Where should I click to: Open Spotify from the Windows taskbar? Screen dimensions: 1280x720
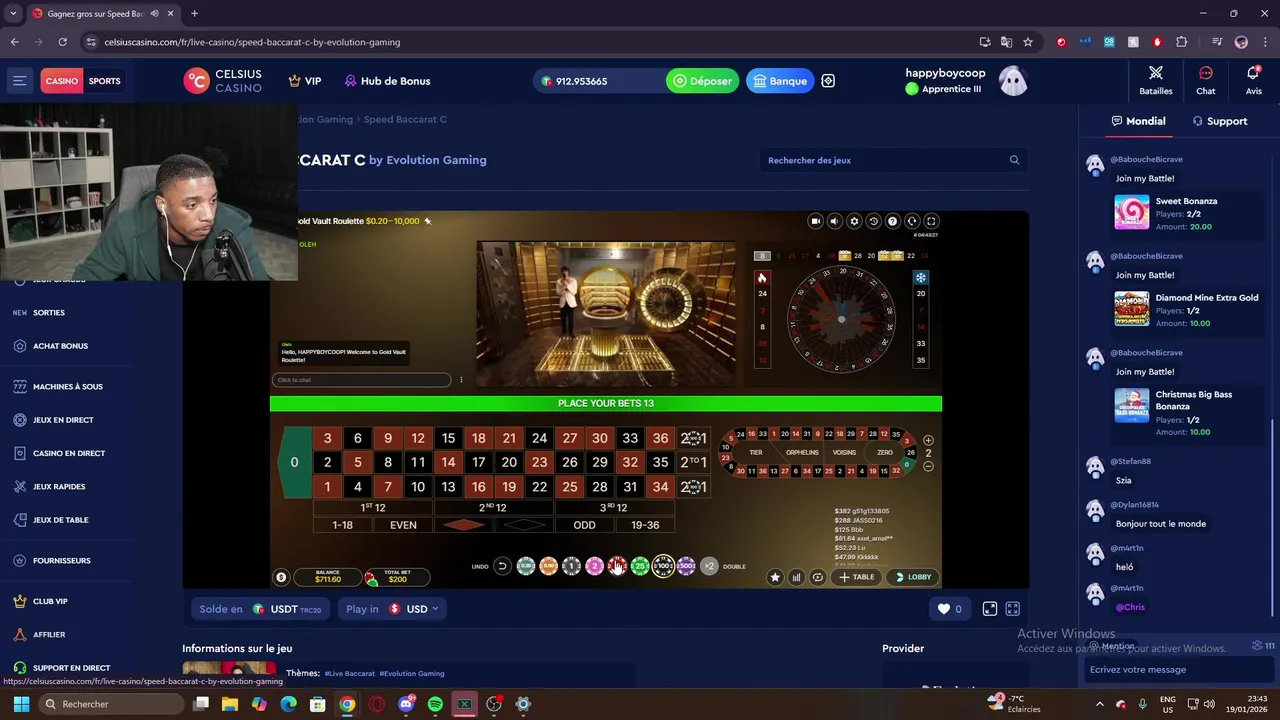tap(435, 704)
